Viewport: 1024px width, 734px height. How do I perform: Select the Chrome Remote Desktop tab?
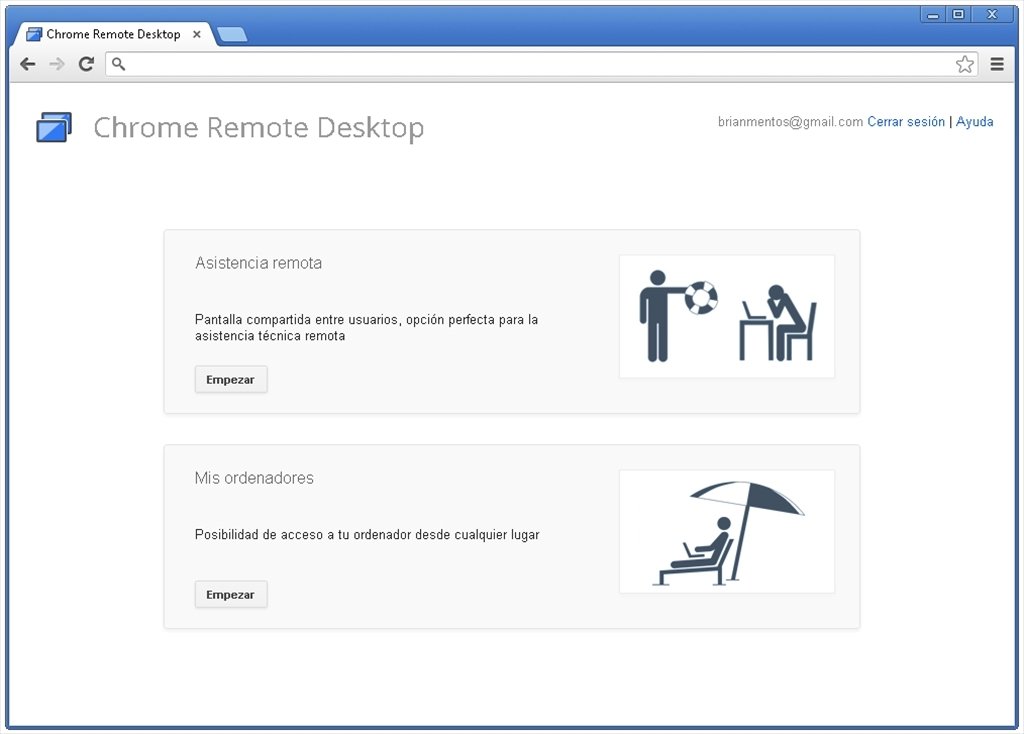coord(114,34)
